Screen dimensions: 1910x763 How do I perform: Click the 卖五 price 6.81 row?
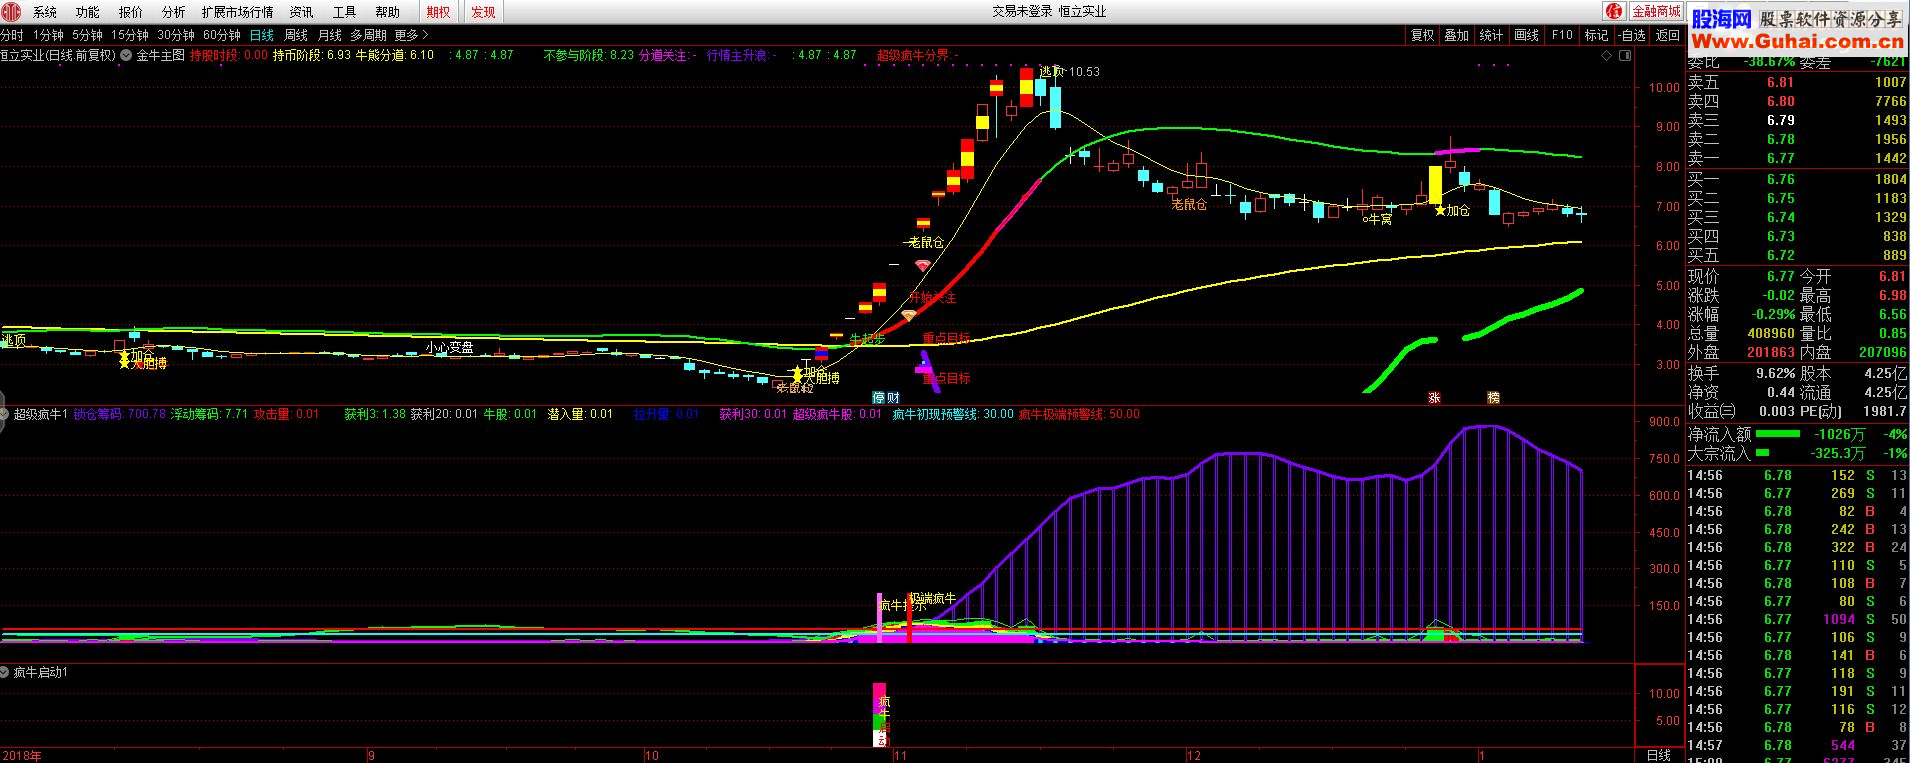pos(1798,82)
